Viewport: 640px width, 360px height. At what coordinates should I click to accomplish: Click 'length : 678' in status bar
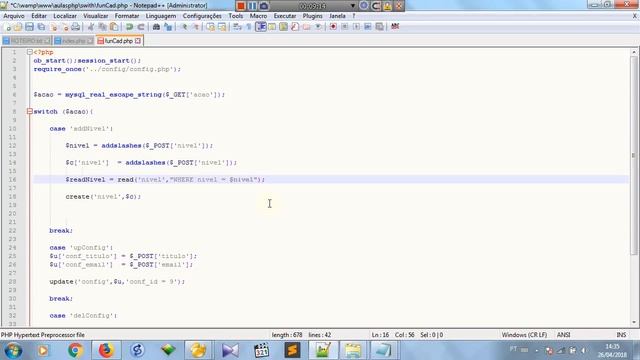point(287,335)
